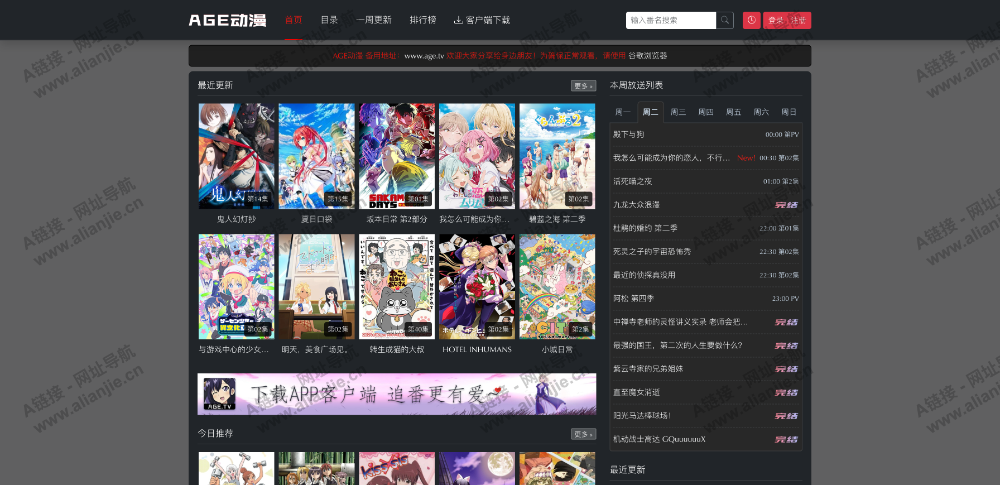The height and width of the screenshot is (485, 1000).
Task: Switch to 周五 schedule tab
Action: 733,112
